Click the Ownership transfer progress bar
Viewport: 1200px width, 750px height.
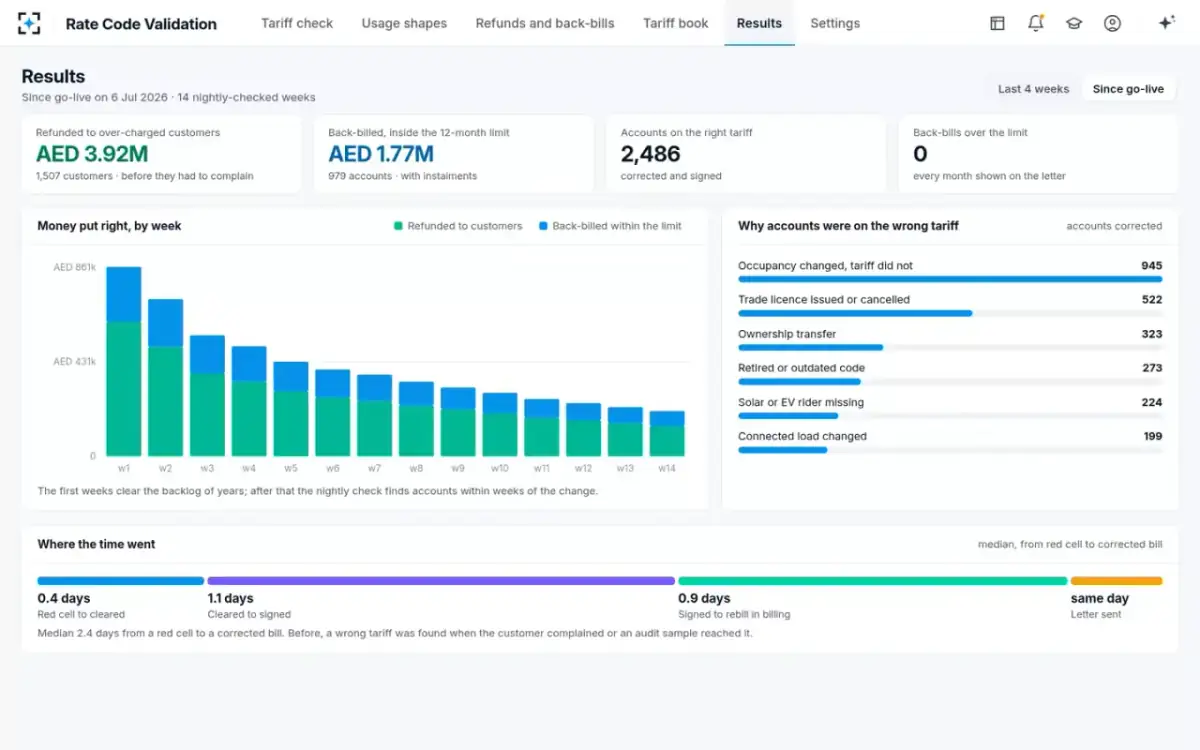click(x=950, y=347)
